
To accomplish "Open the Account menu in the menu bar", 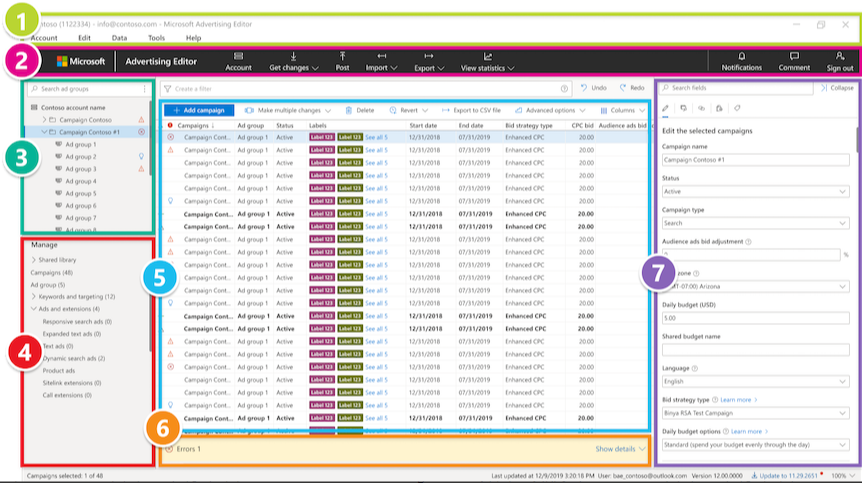I will 44,38.
